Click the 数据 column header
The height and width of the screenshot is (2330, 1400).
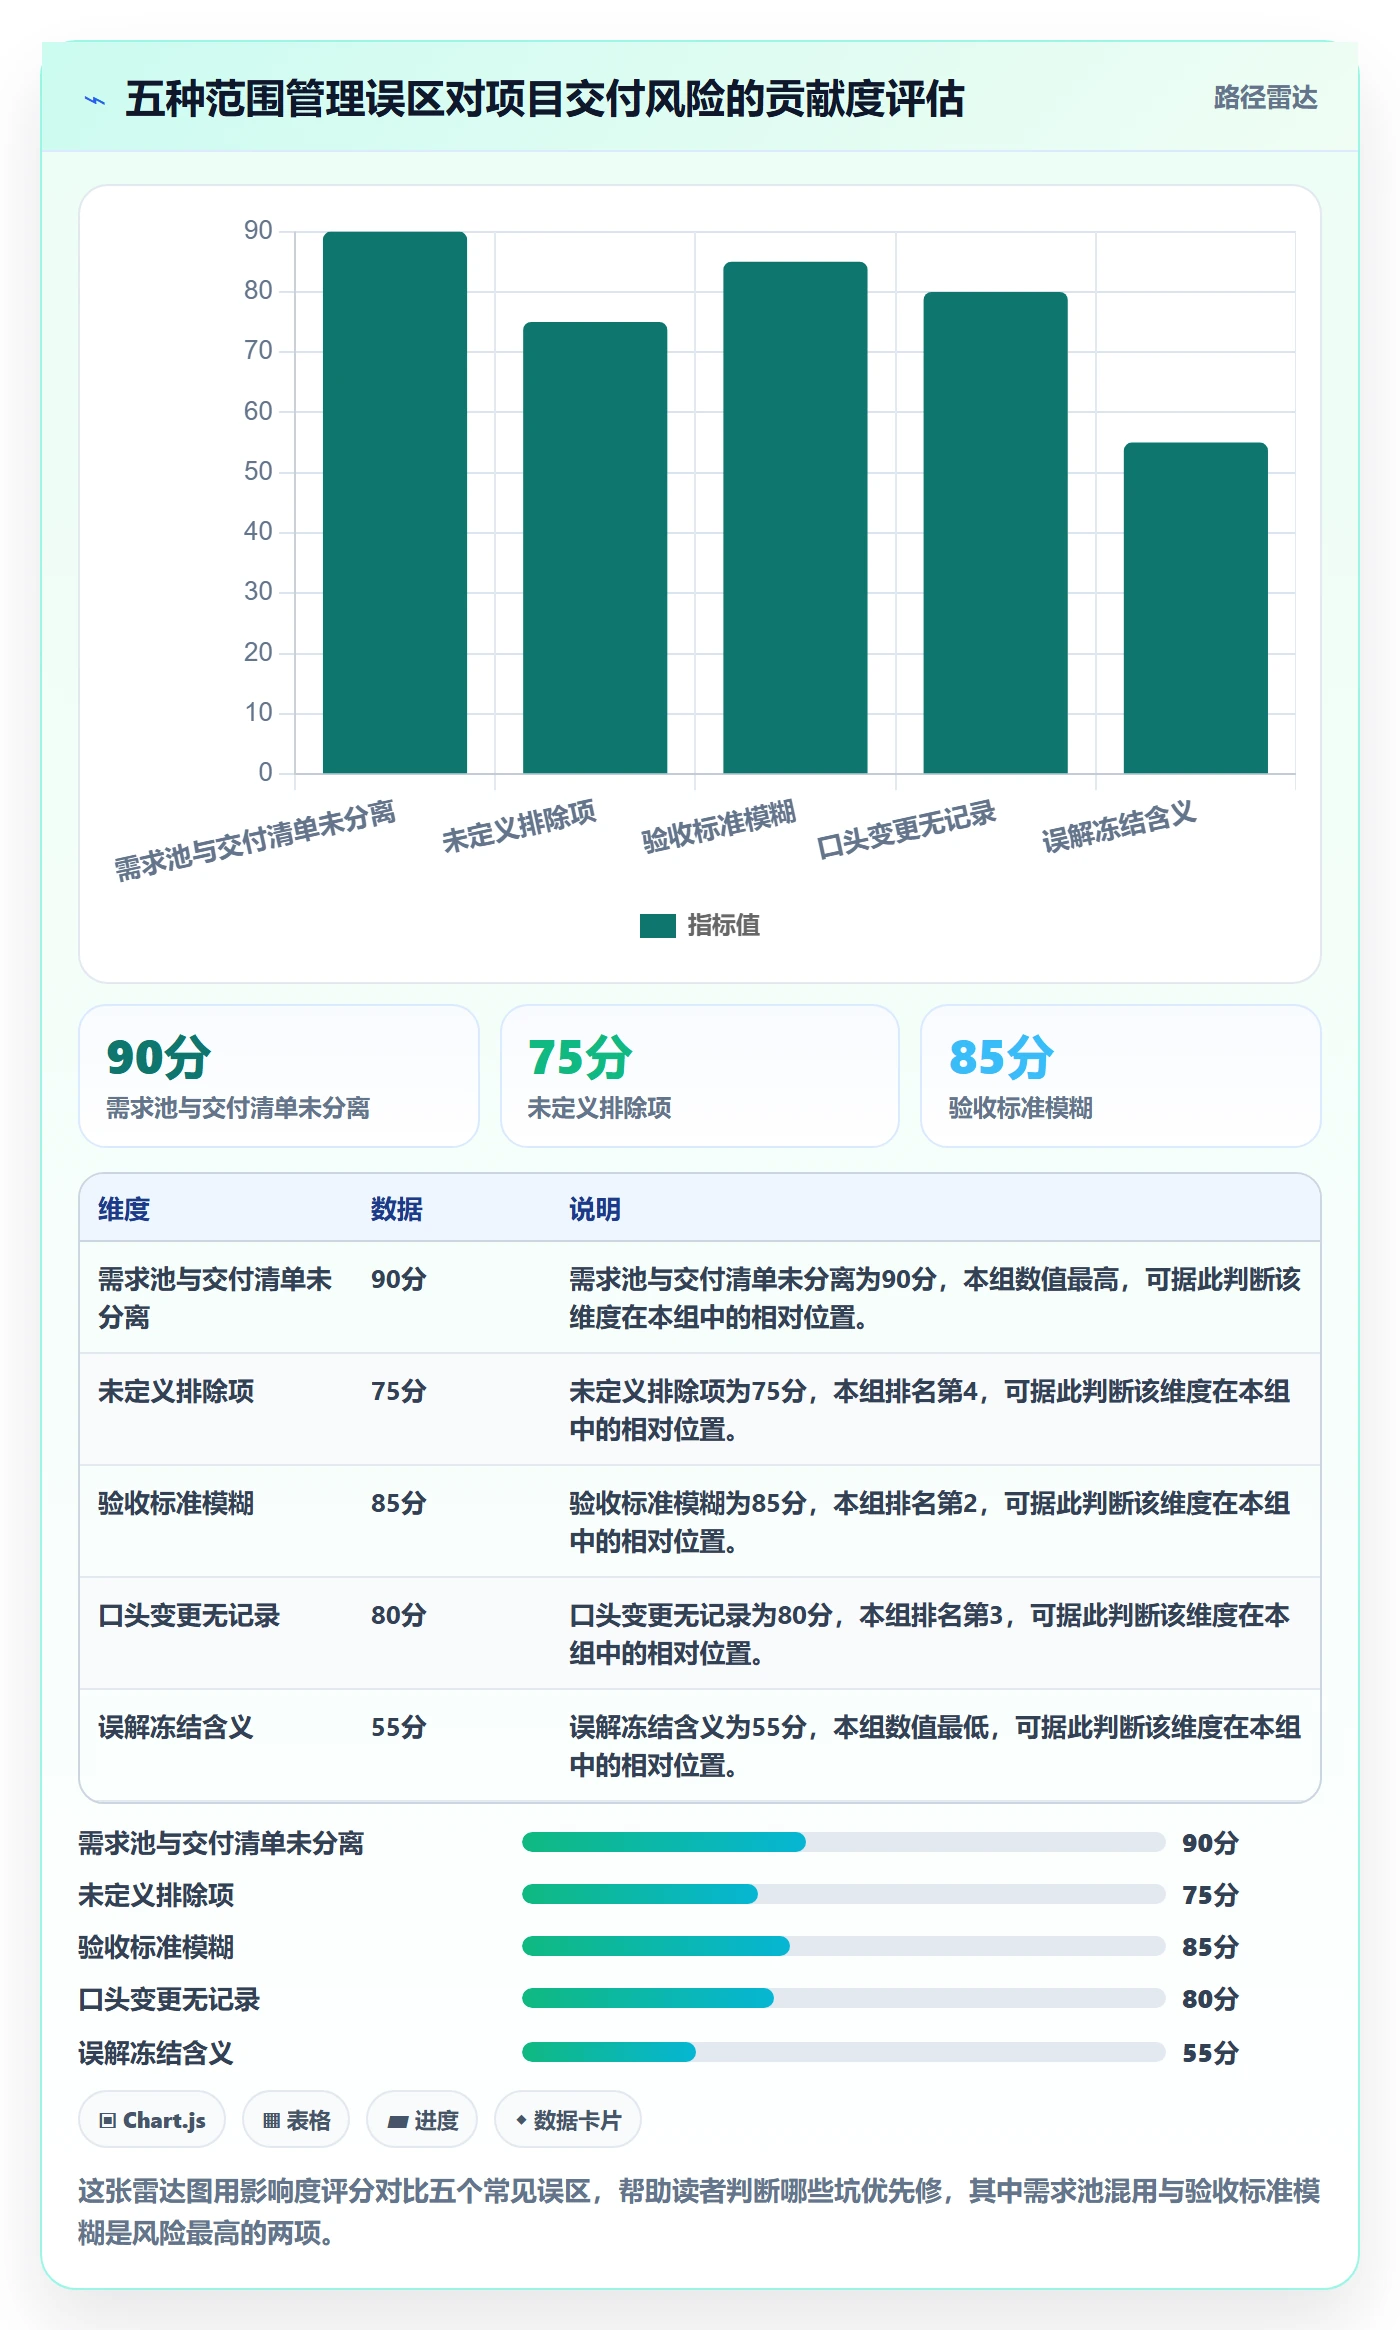(x=397, y=1209)
